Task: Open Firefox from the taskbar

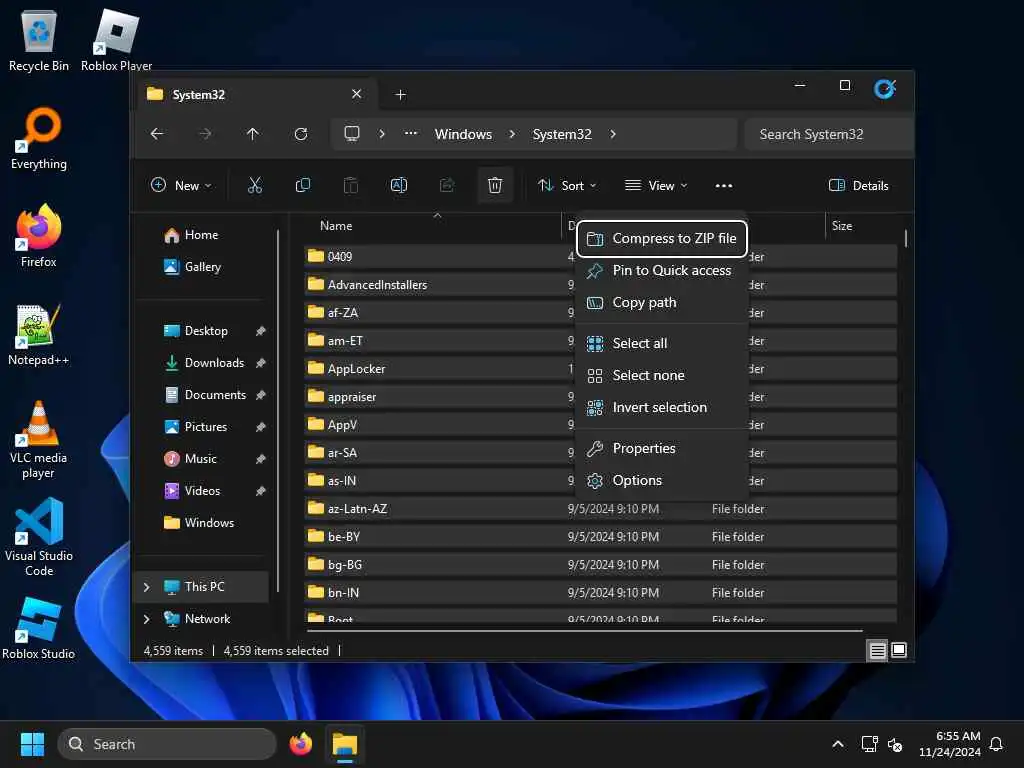Action: [300, 744]
